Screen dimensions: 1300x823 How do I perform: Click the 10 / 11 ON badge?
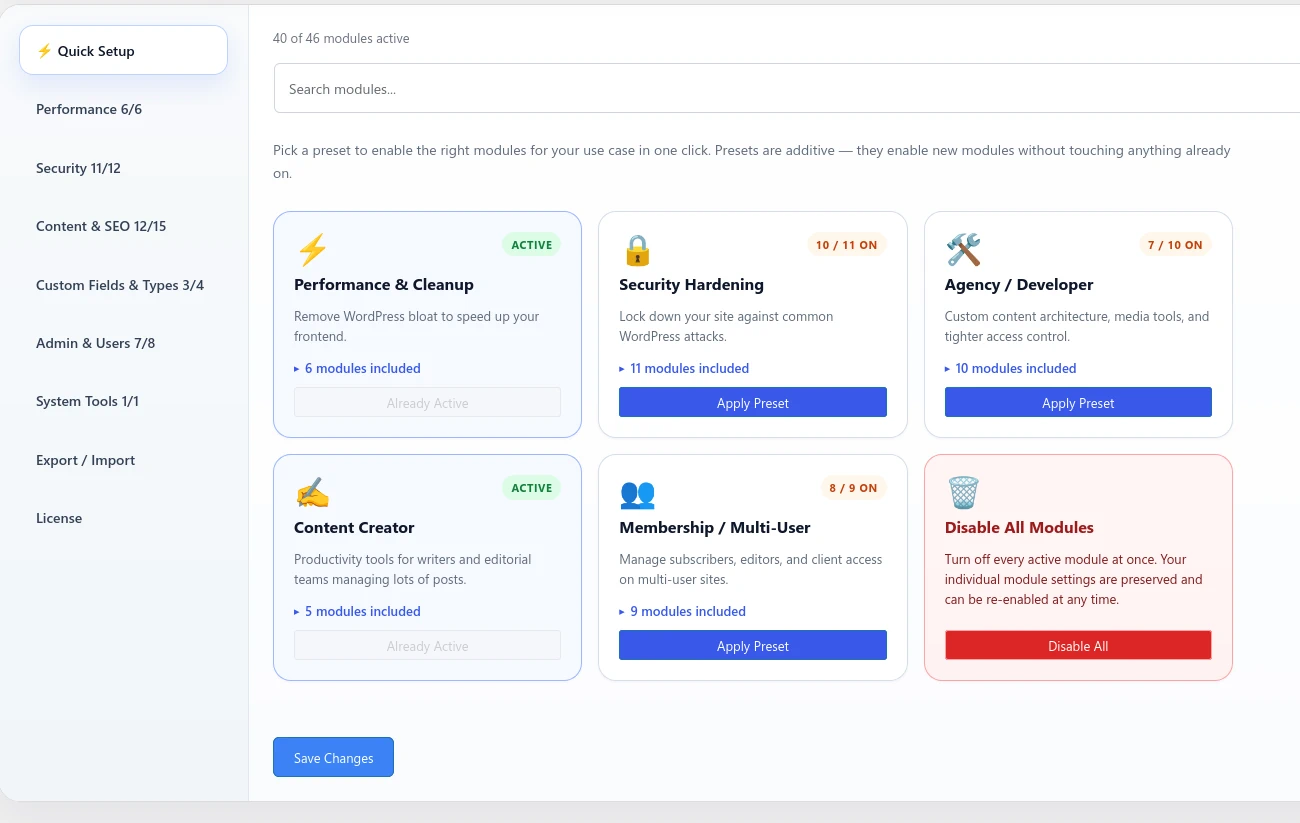846,245
